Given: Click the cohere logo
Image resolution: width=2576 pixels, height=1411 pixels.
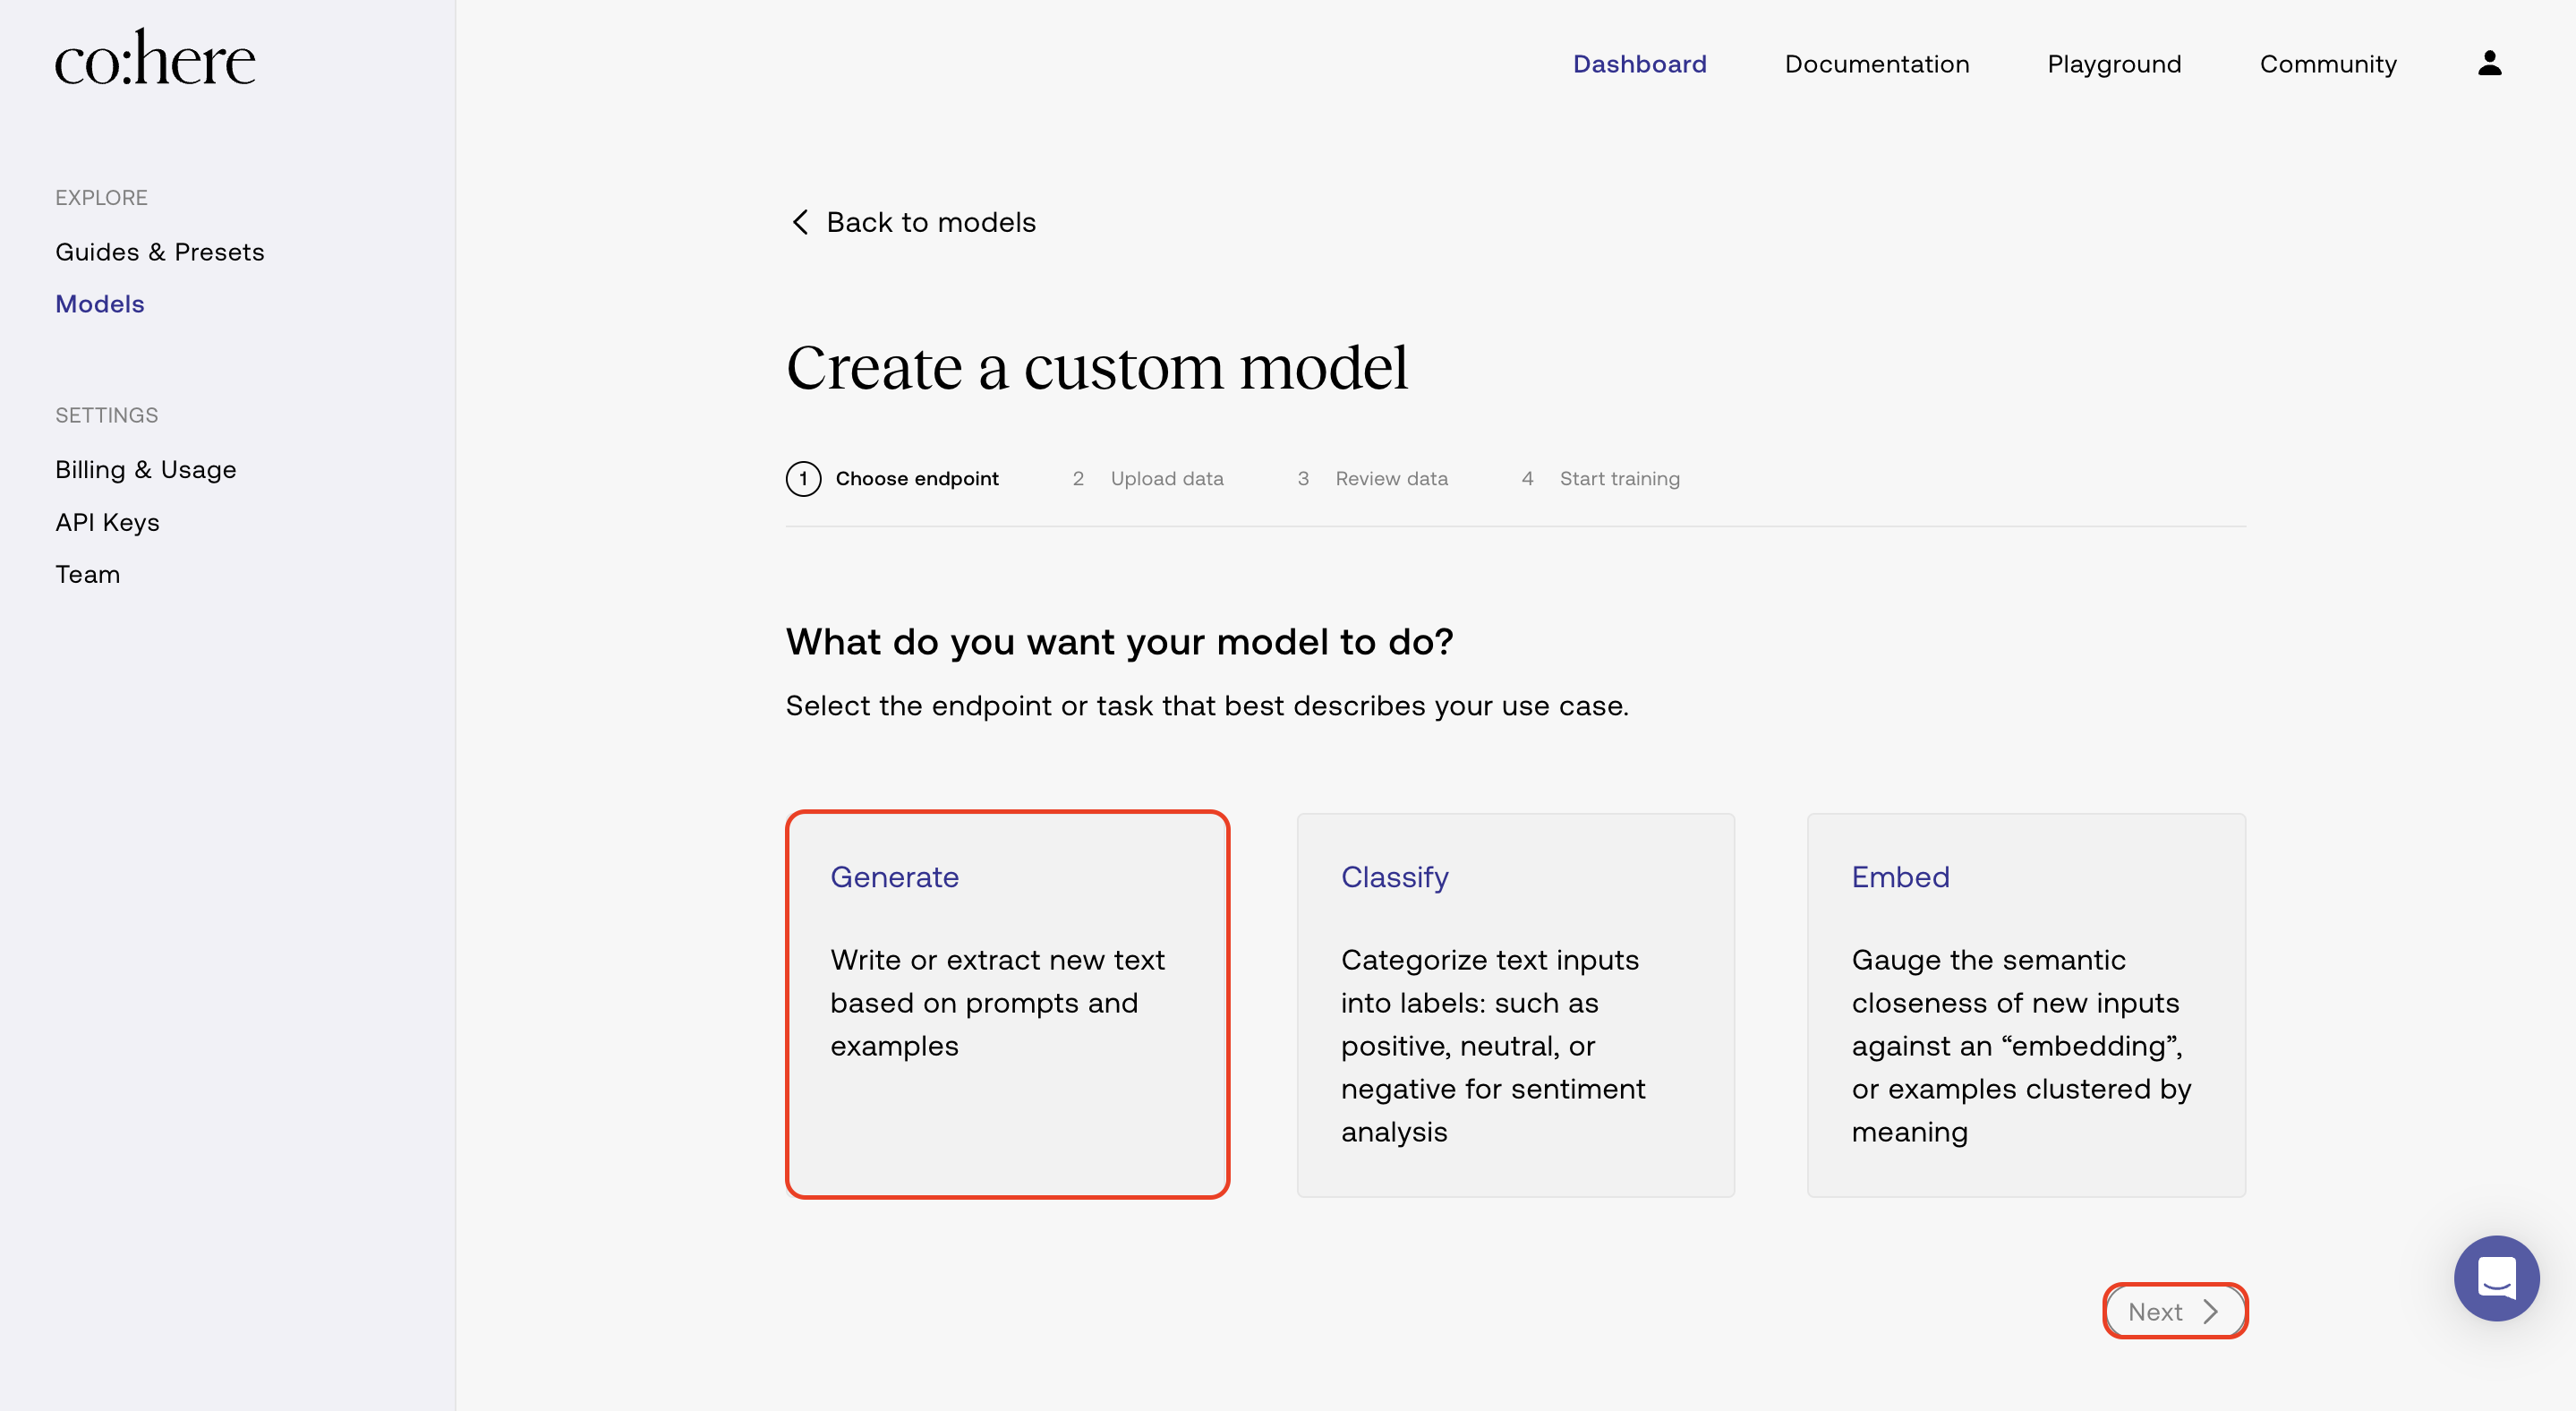Looking at the screenshot, I should 155,58.
